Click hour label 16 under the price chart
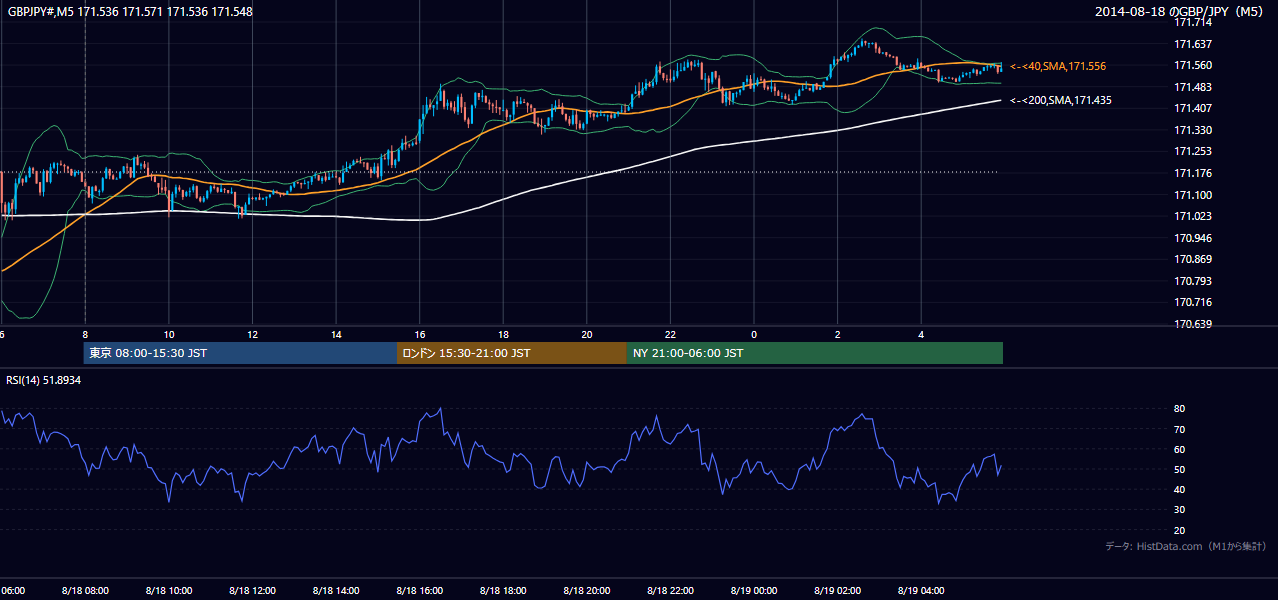 [420, 334]
